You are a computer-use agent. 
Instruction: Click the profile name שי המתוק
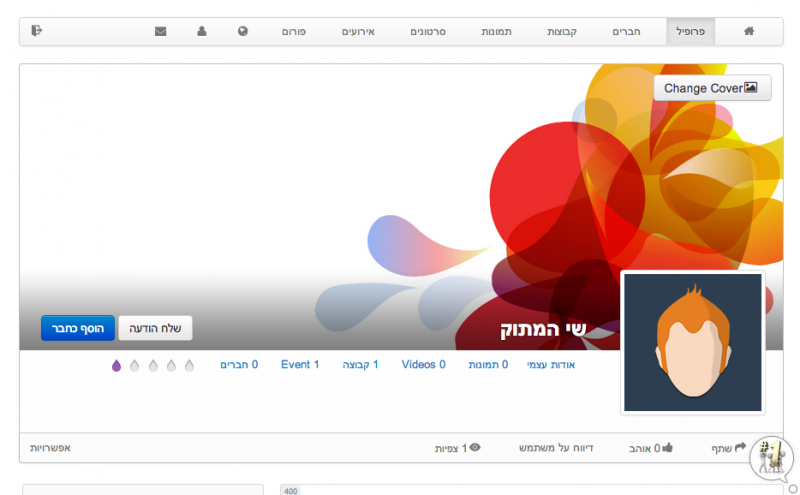click(543, 330)
